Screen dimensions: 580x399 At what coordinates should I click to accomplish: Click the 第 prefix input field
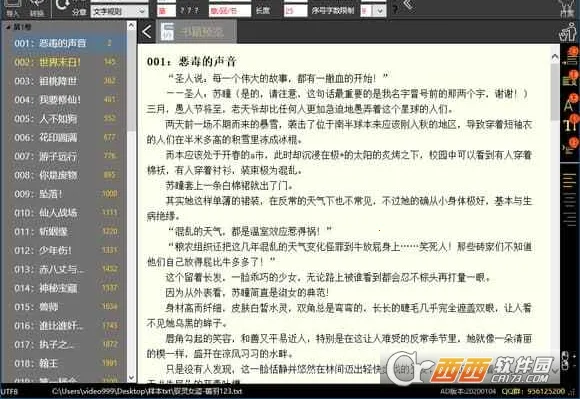coord(166,11)
